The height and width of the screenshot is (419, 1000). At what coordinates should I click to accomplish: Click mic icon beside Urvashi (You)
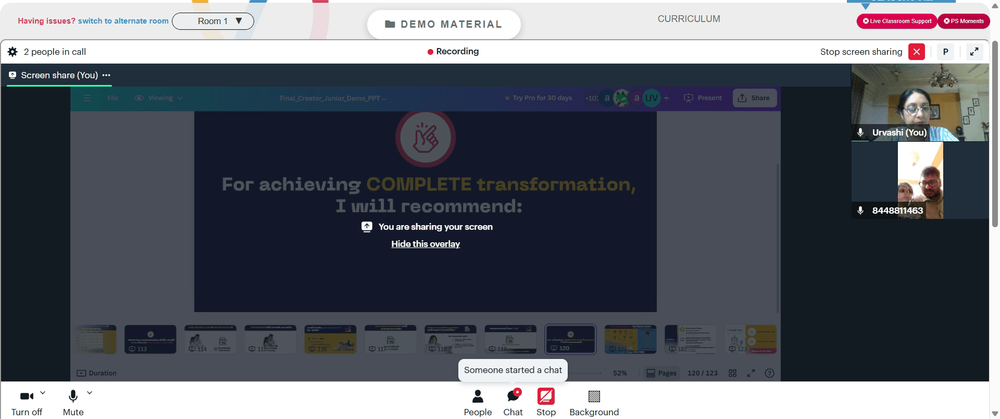coord(860,133)
